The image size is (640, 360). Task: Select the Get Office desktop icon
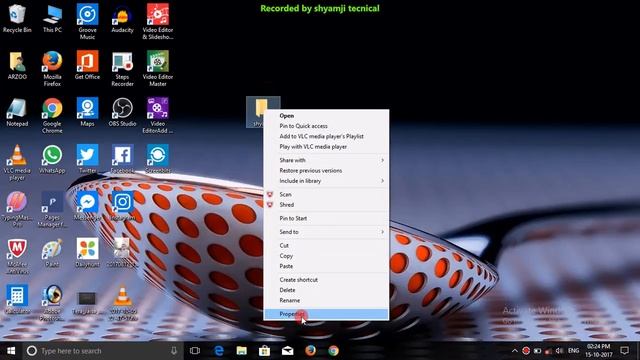pos(87,65)
